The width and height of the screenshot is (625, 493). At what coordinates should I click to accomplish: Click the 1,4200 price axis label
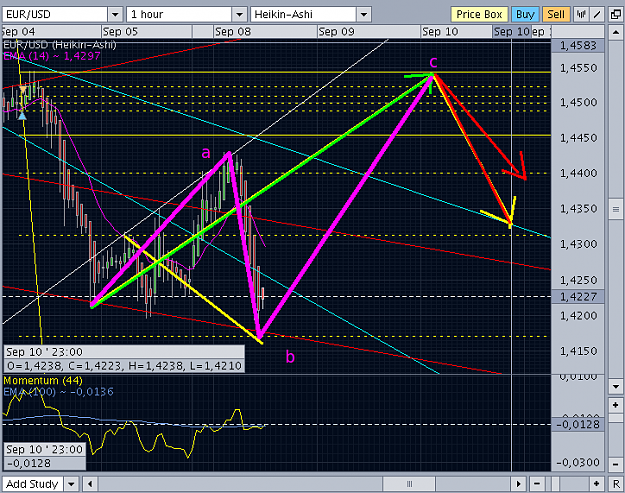[x=578, y=316]
